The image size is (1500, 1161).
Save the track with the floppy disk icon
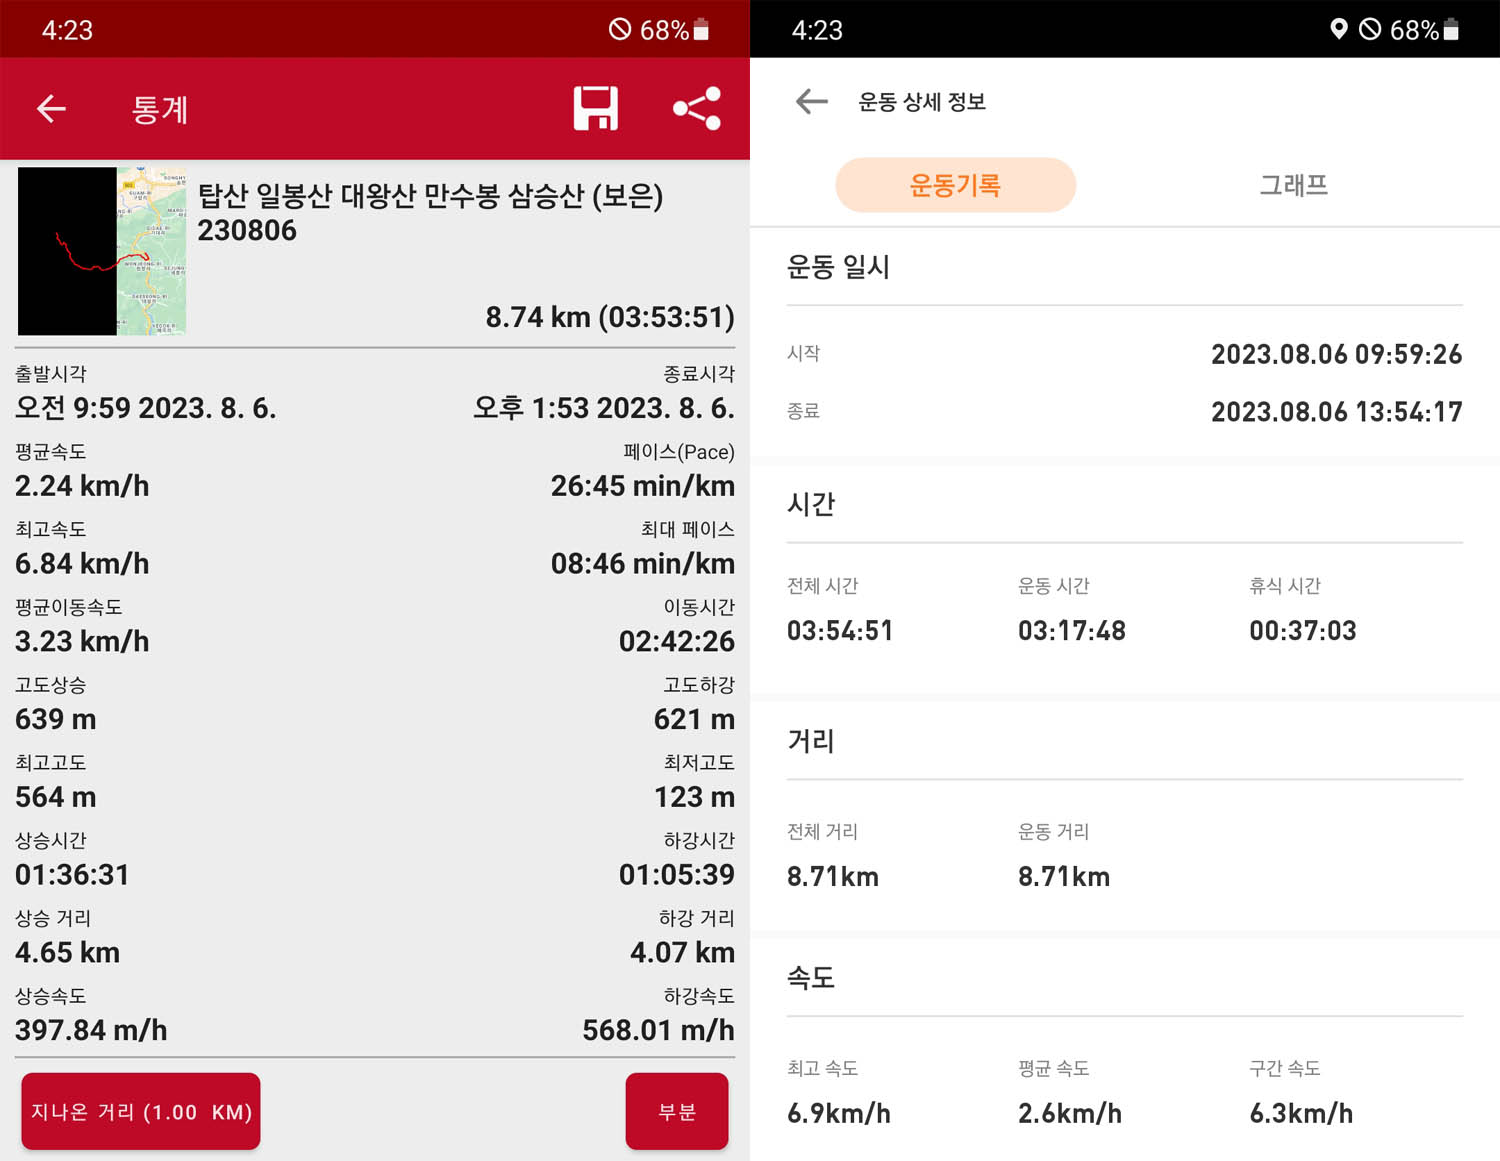(x=595, y=108)
